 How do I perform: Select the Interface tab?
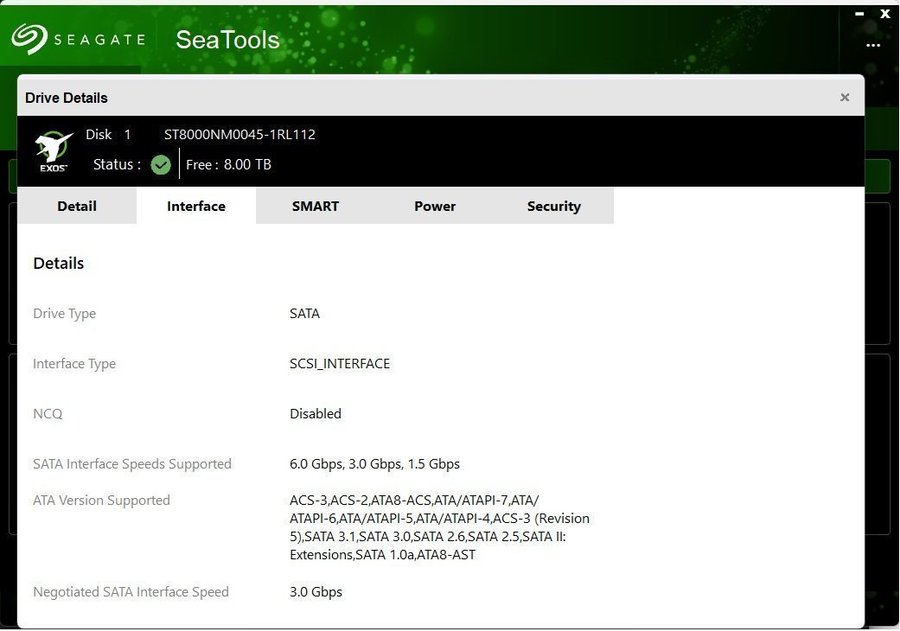[196, 206]
